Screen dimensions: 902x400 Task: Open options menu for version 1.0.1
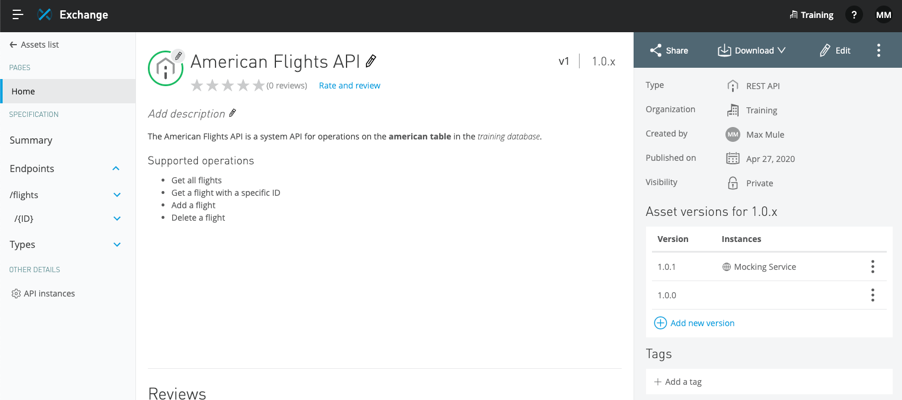click(873, 266)
